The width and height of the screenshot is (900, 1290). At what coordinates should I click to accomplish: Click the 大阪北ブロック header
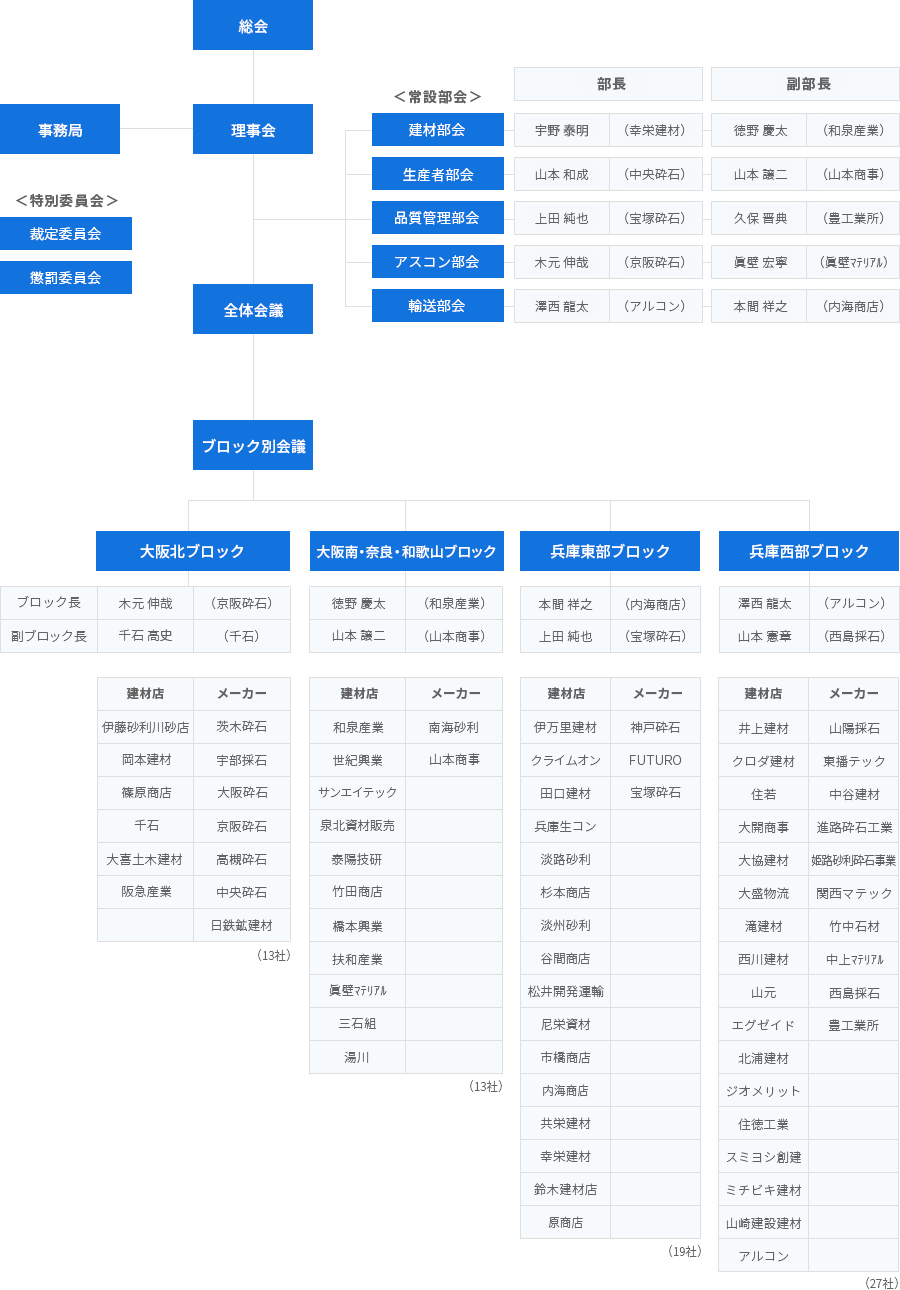tap(193, 551)
